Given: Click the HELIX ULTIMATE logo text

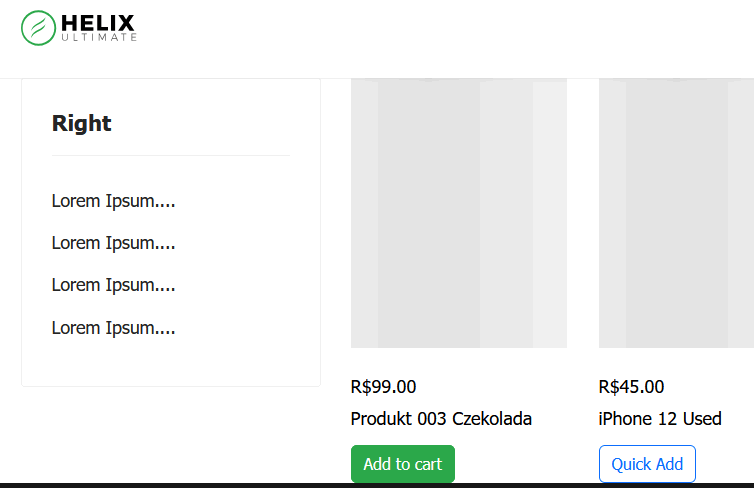Looking at the screenshot, I should (x=97, y=27).
